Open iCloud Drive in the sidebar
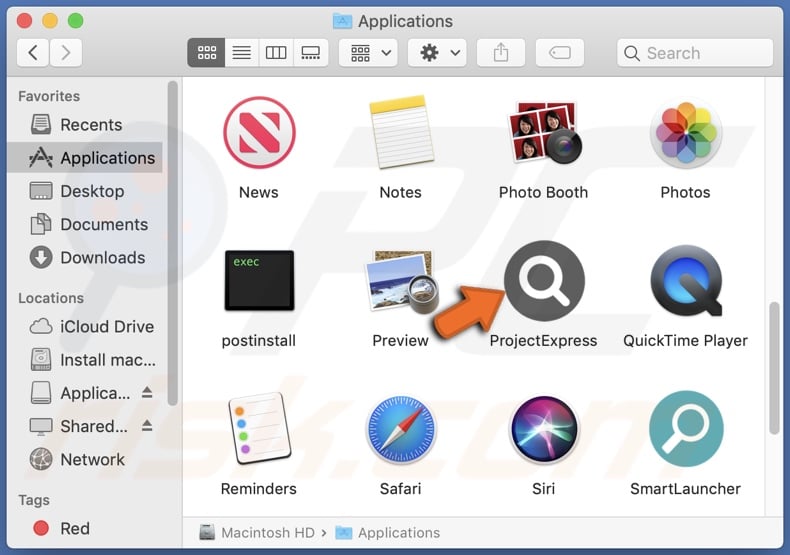 click(84, 327)
